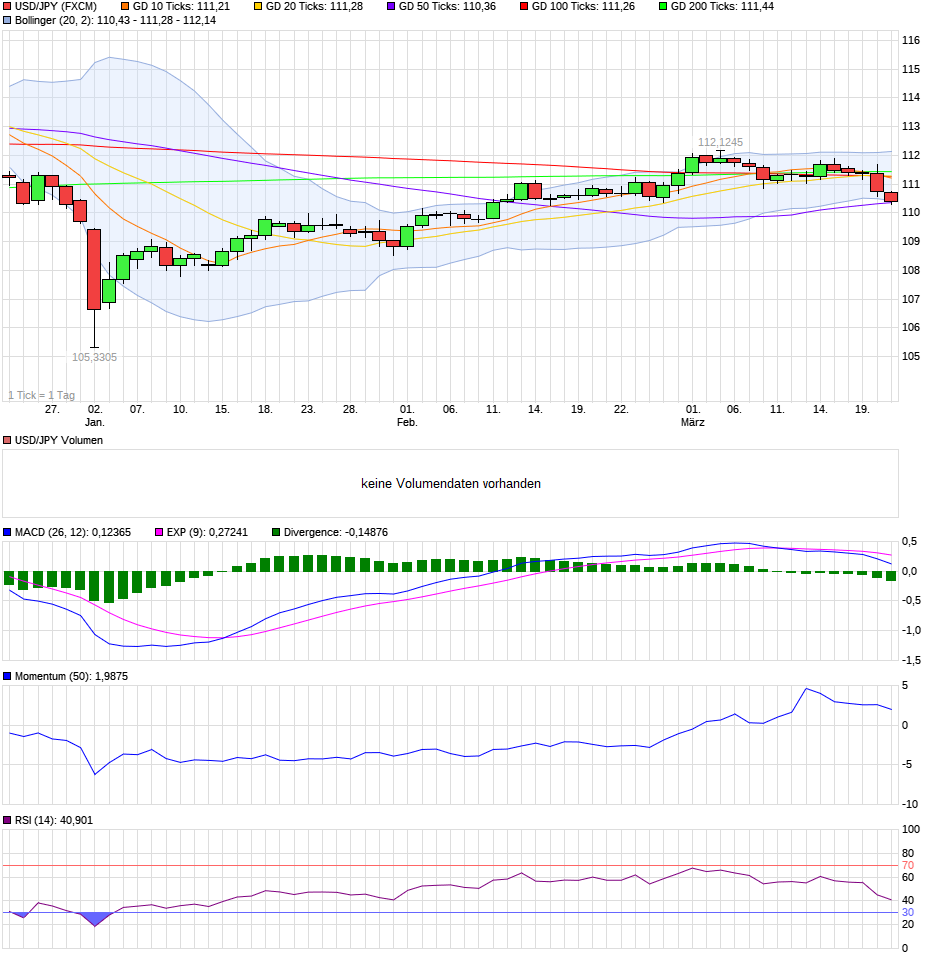
Task: Click the RSI oversold level label 30
Action: pos(908,913)
